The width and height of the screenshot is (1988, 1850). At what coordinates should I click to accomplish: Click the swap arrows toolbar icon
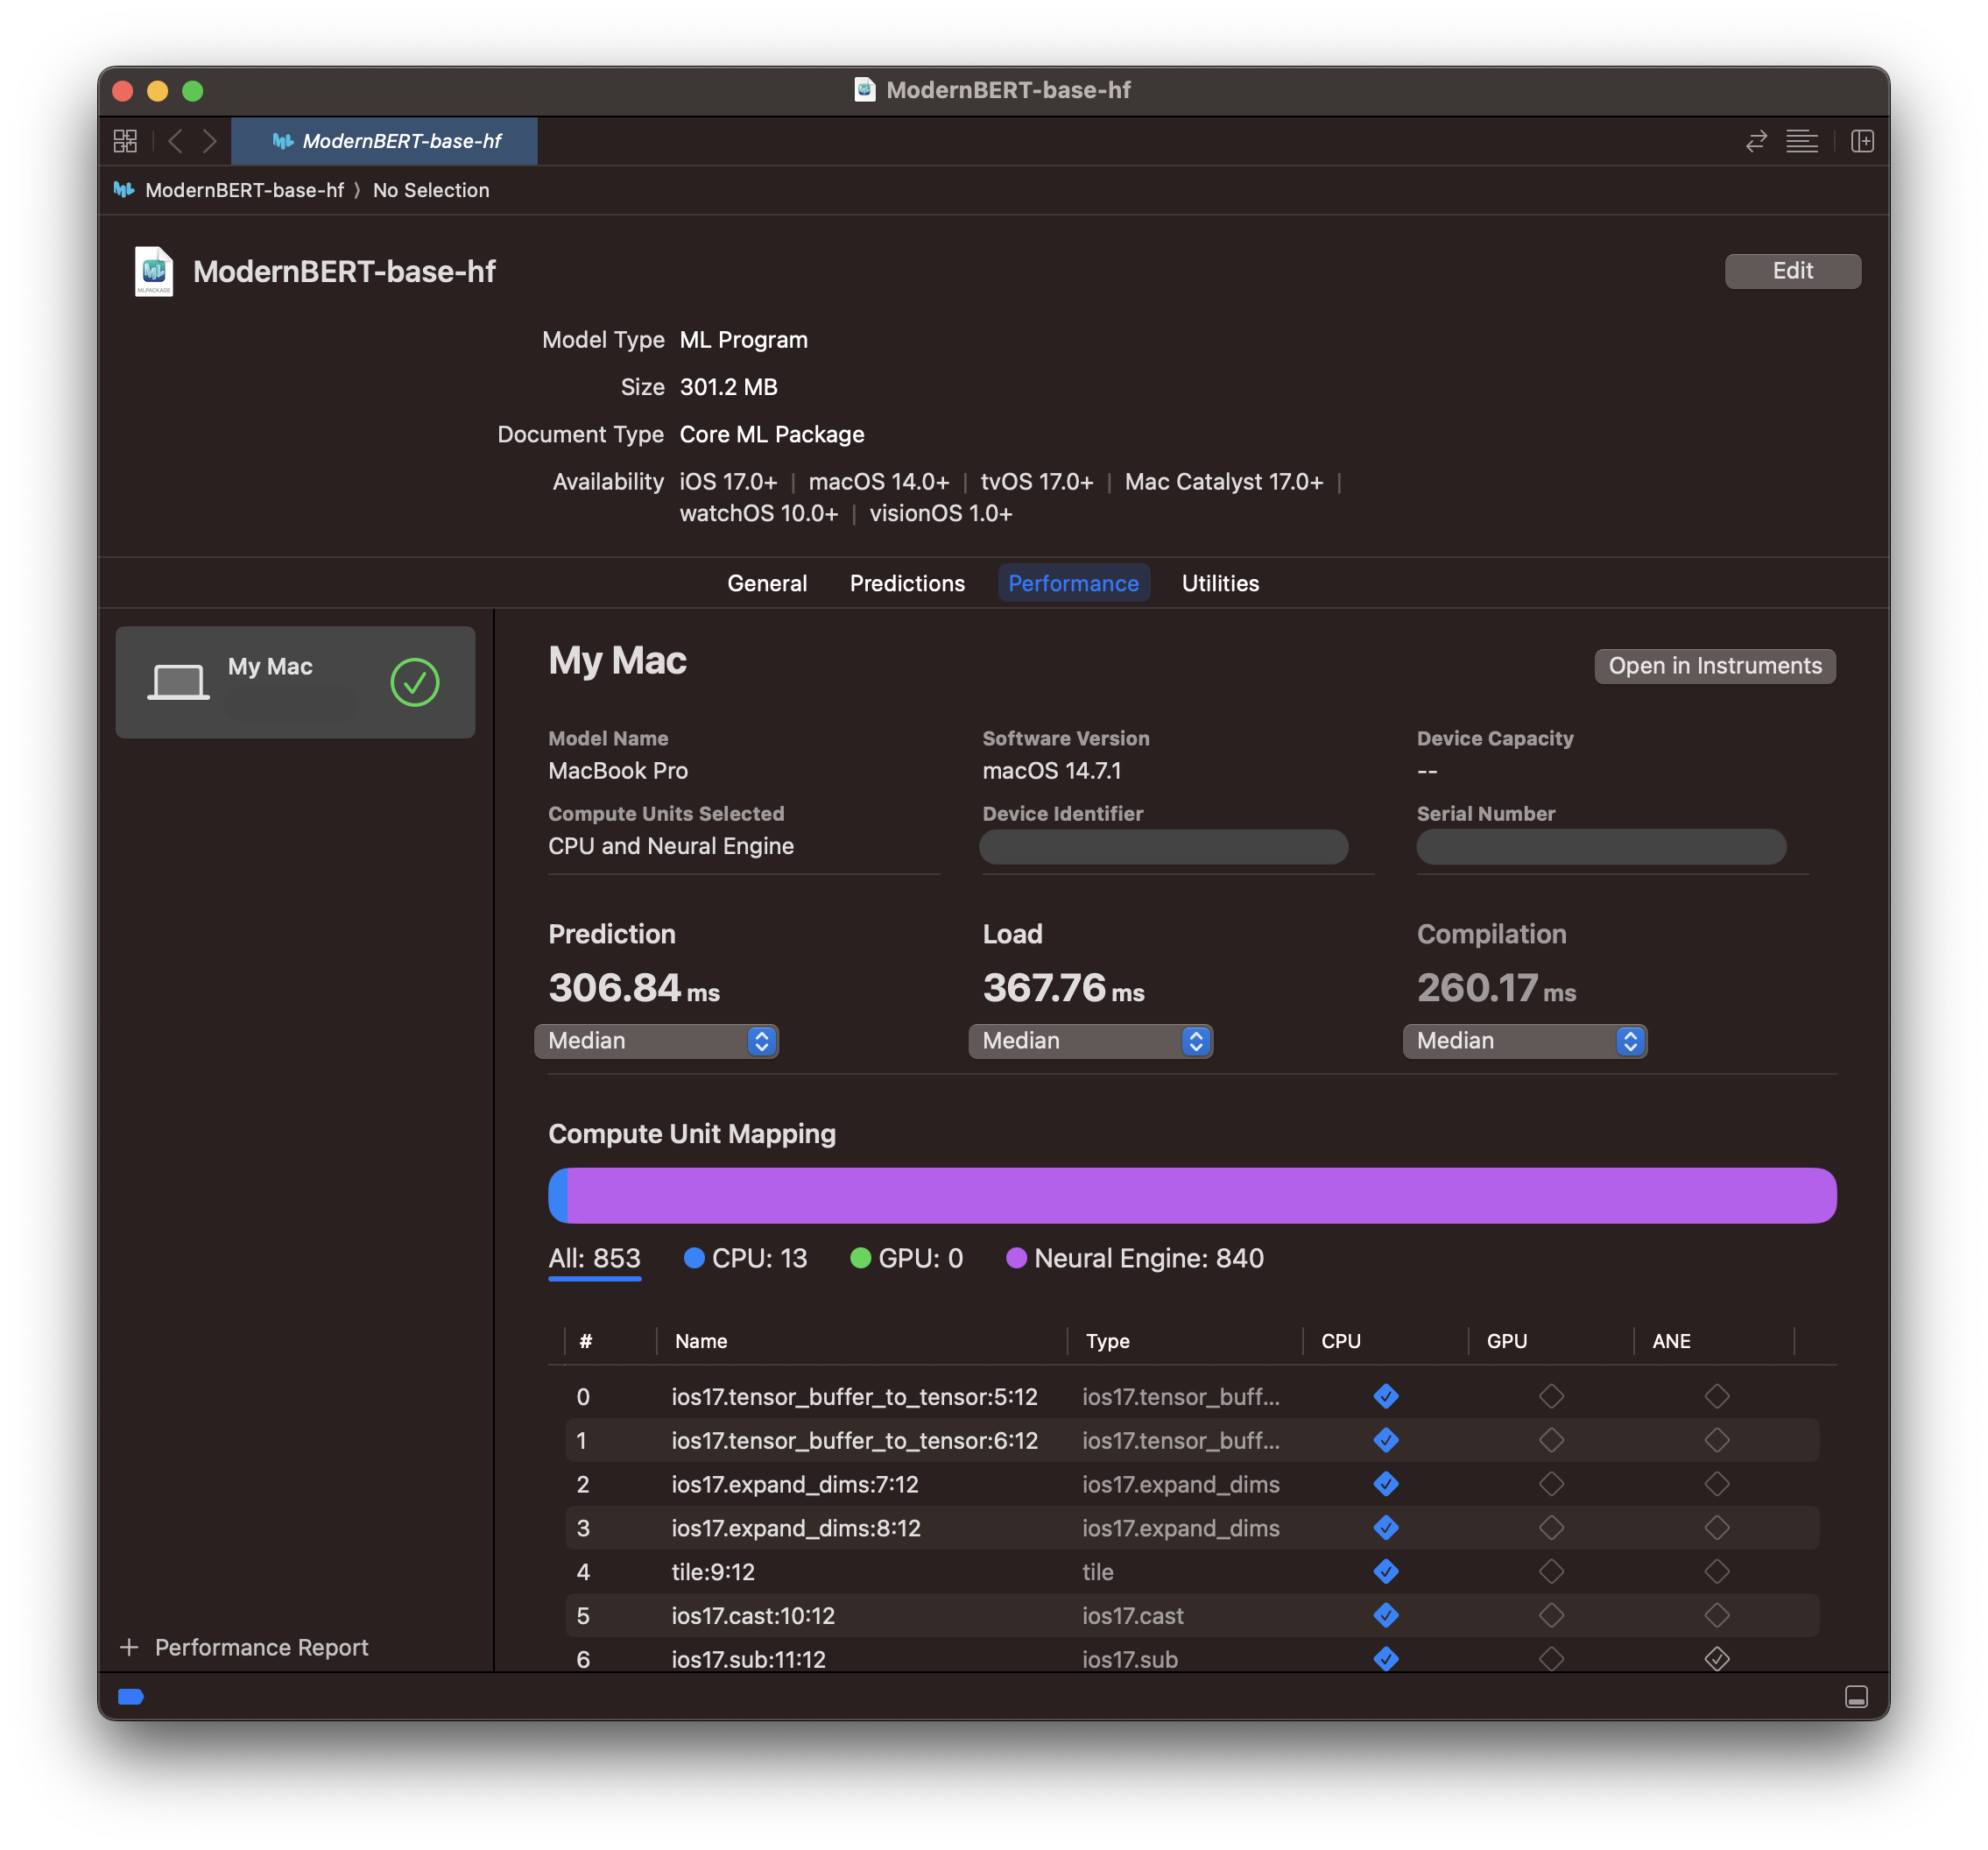(x=1756, y=141)
